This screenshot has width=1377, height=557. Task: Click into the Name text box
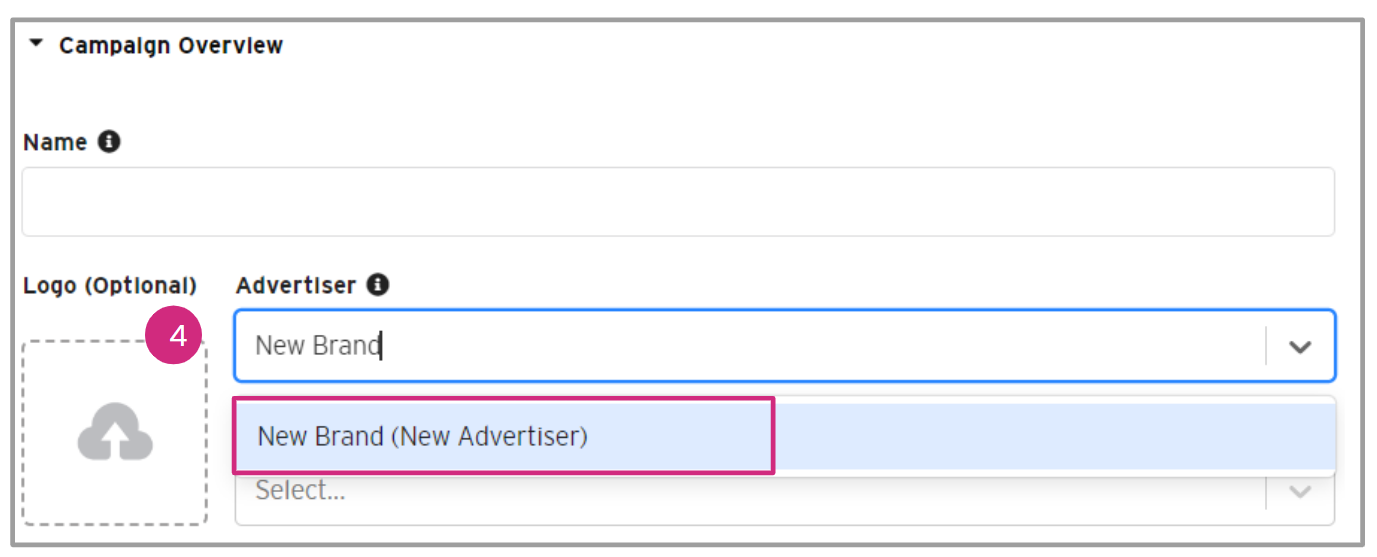(x=677, y=202)
